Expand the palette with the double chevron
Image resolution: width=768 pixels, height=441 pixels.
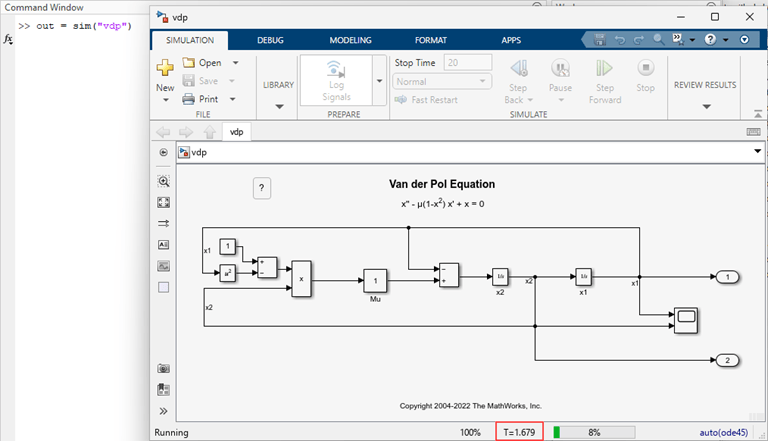pyautogui.click(x=164, y=411)
